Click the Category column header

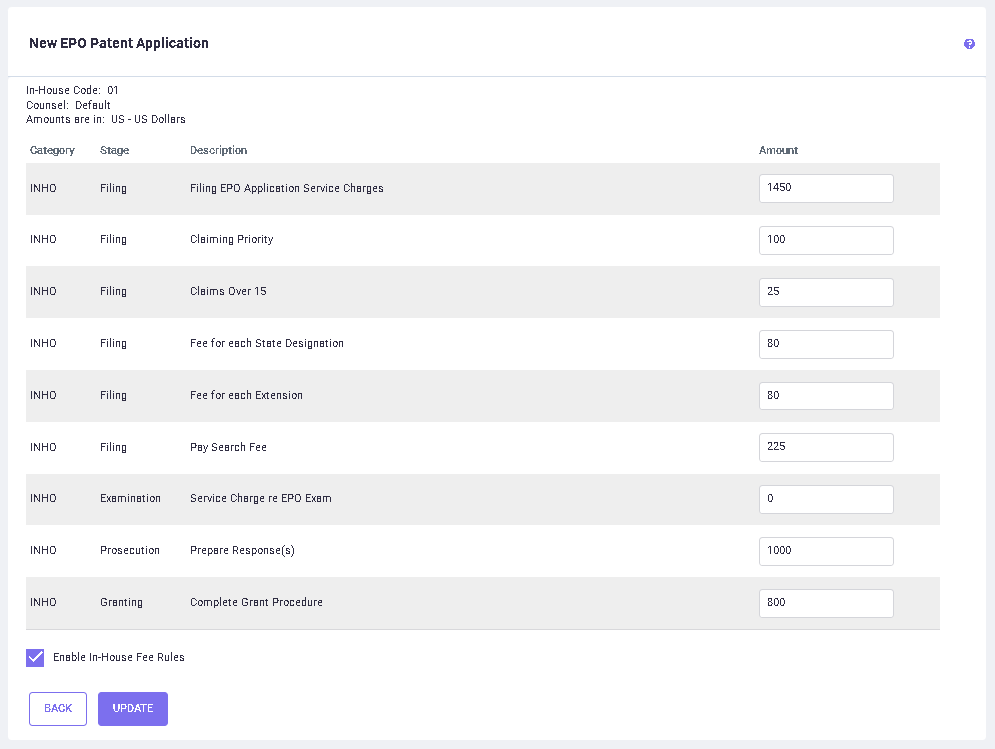coord(52,150)
